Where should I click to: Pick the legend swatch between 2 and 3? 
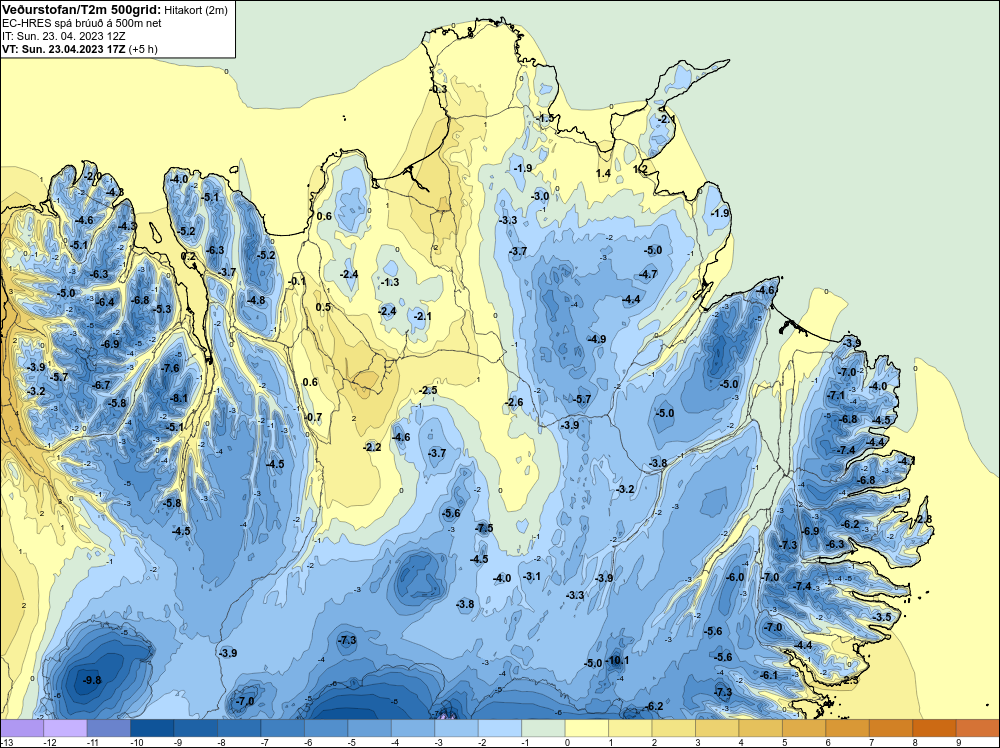pyautogui.click(x=673, y=728)
